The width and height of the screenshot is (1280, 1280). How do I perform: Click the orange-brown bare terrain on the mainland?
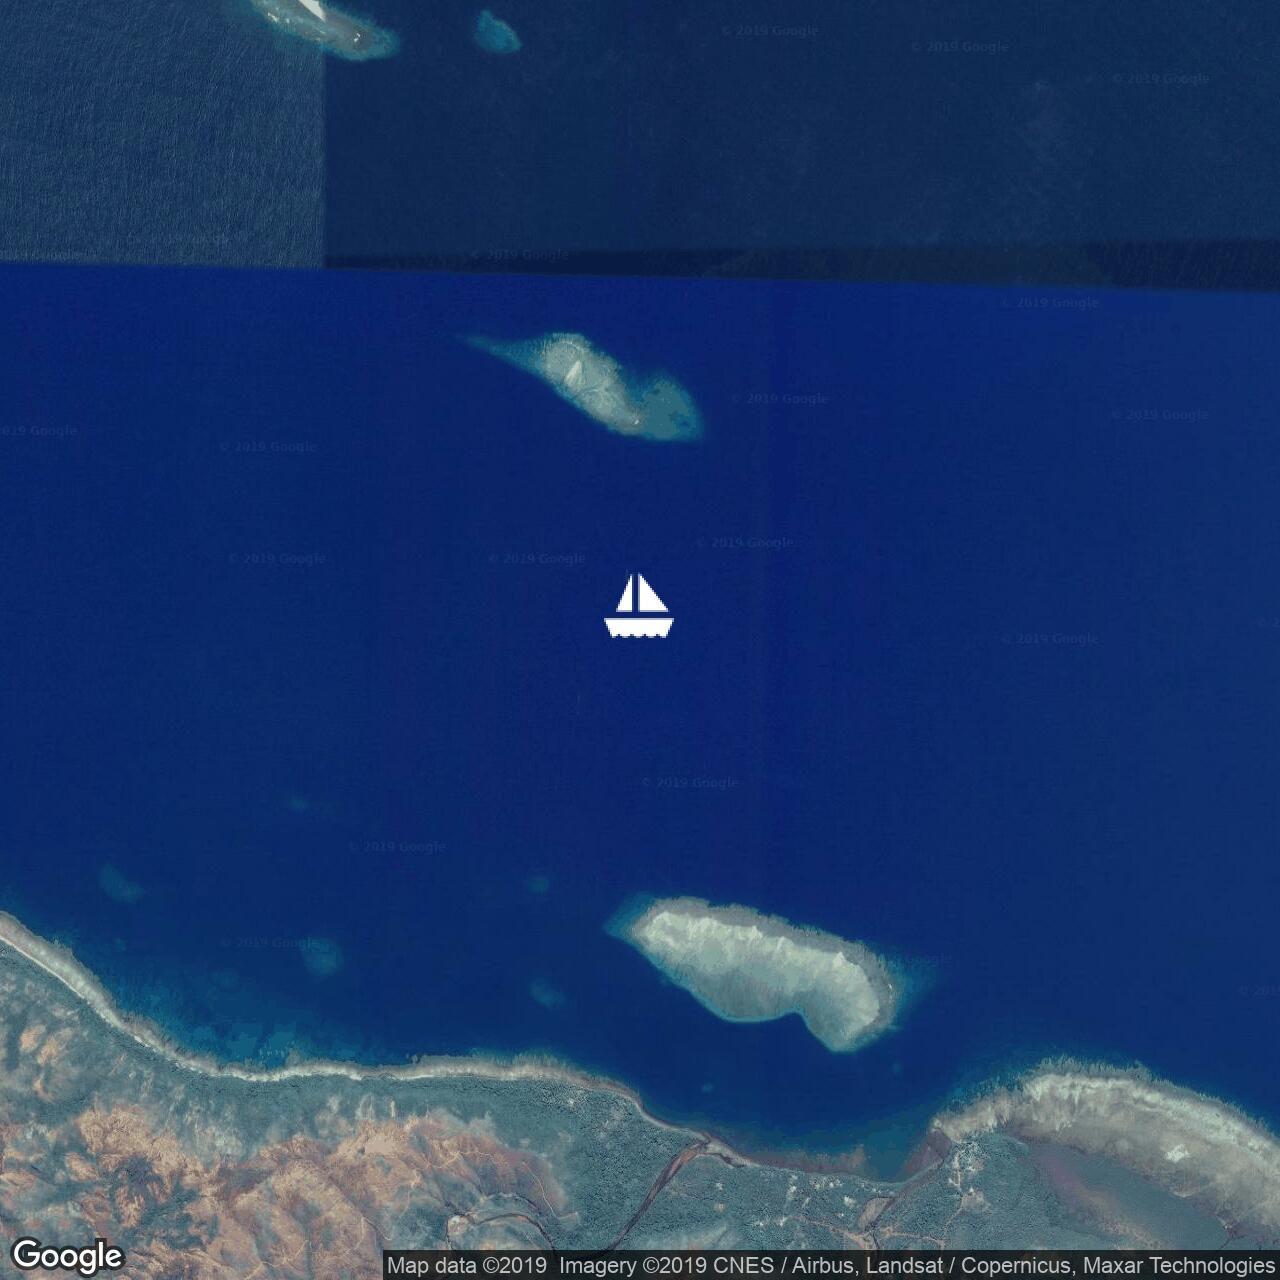pos(300,1170)
